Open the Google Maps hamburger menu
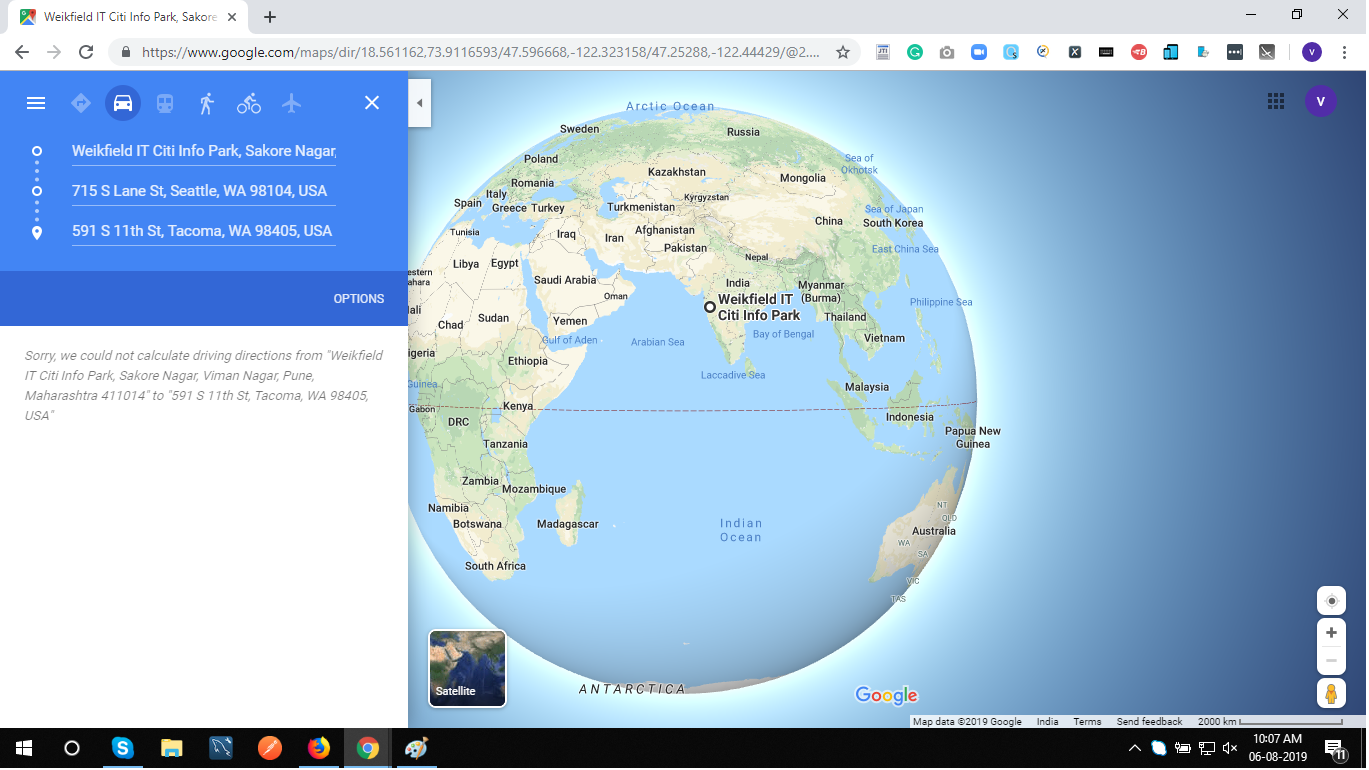The image size is (1369, 770). [36, 103]
